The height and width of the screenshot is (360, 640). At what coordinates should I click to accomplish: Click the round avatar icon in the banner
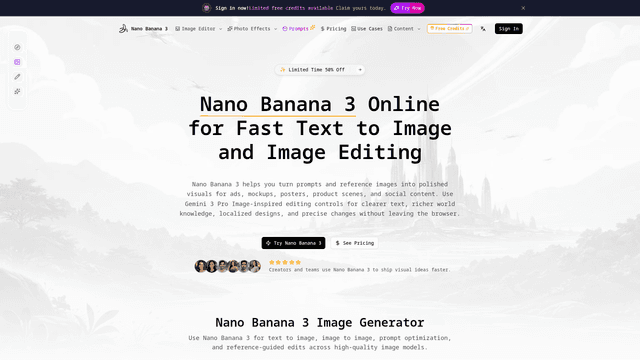[207, 8]
